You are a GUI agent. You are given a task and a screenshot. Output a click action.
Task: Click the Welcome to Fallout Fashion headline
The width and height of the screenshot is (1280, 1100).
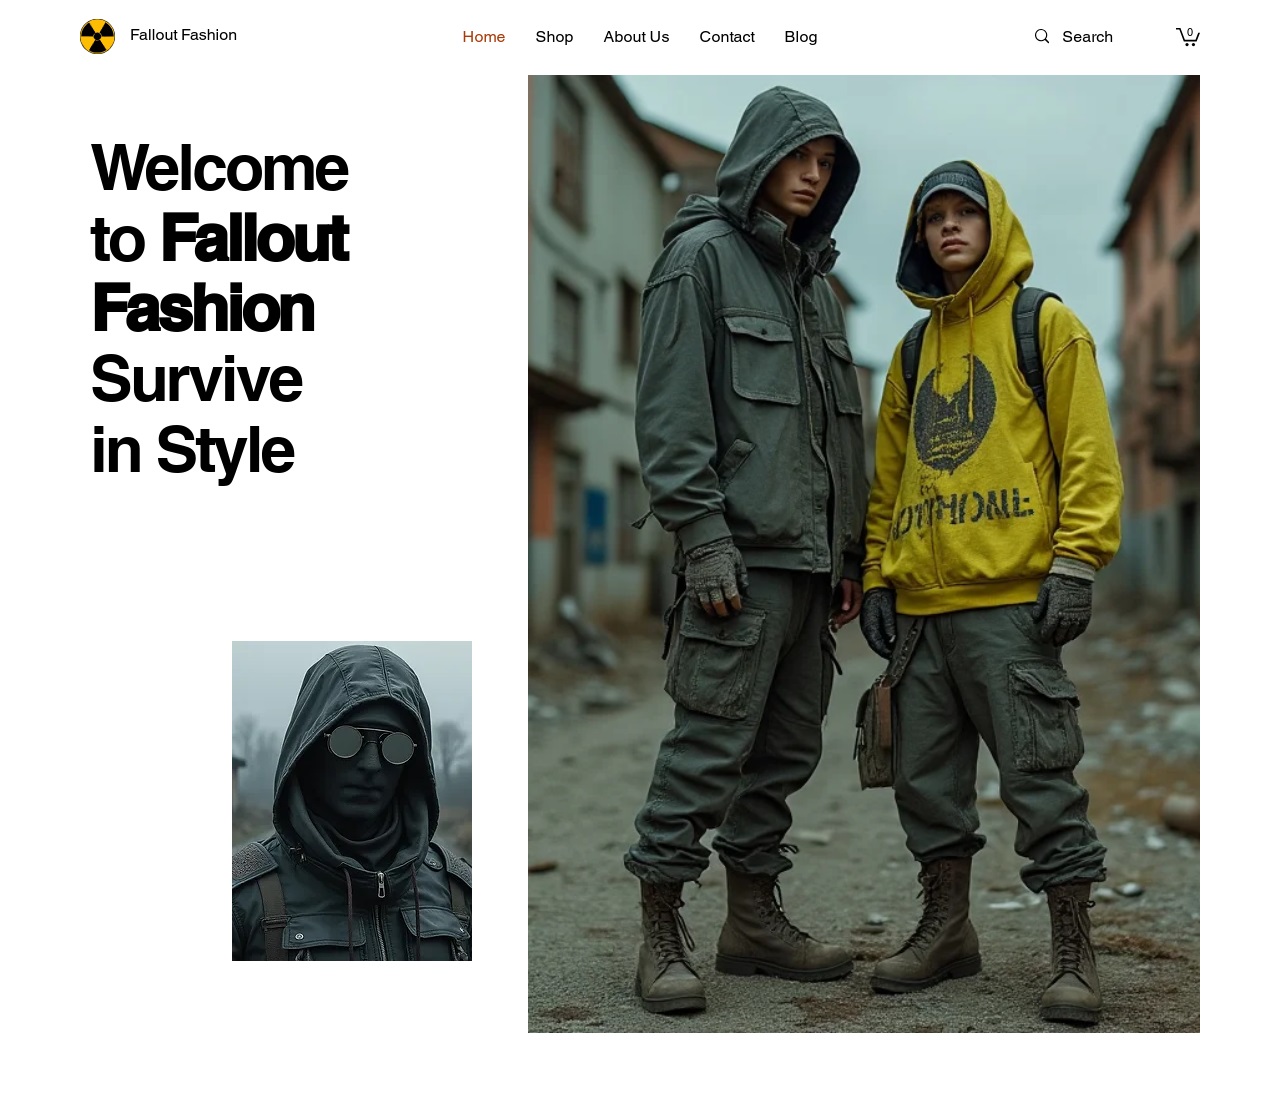[220, 238]
